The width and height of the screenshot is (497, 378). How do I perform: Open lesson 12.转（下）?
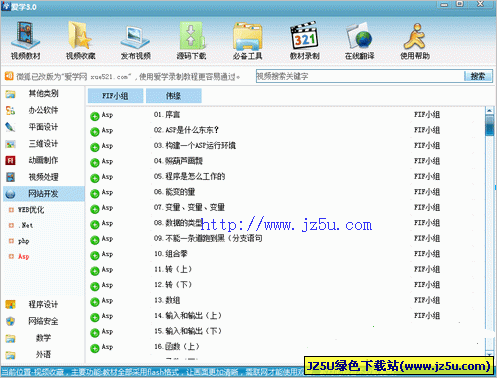[173, 285]
